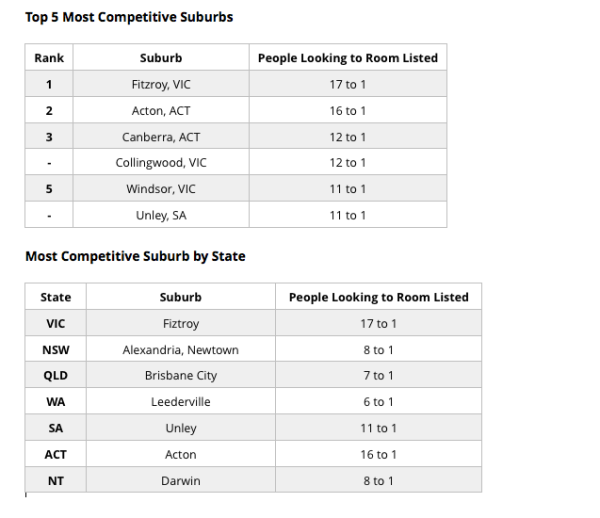Viewport: 600px width, 518px height.
Task: Click the Canberra, ACT cell
Action: click(x=161, y=137)
